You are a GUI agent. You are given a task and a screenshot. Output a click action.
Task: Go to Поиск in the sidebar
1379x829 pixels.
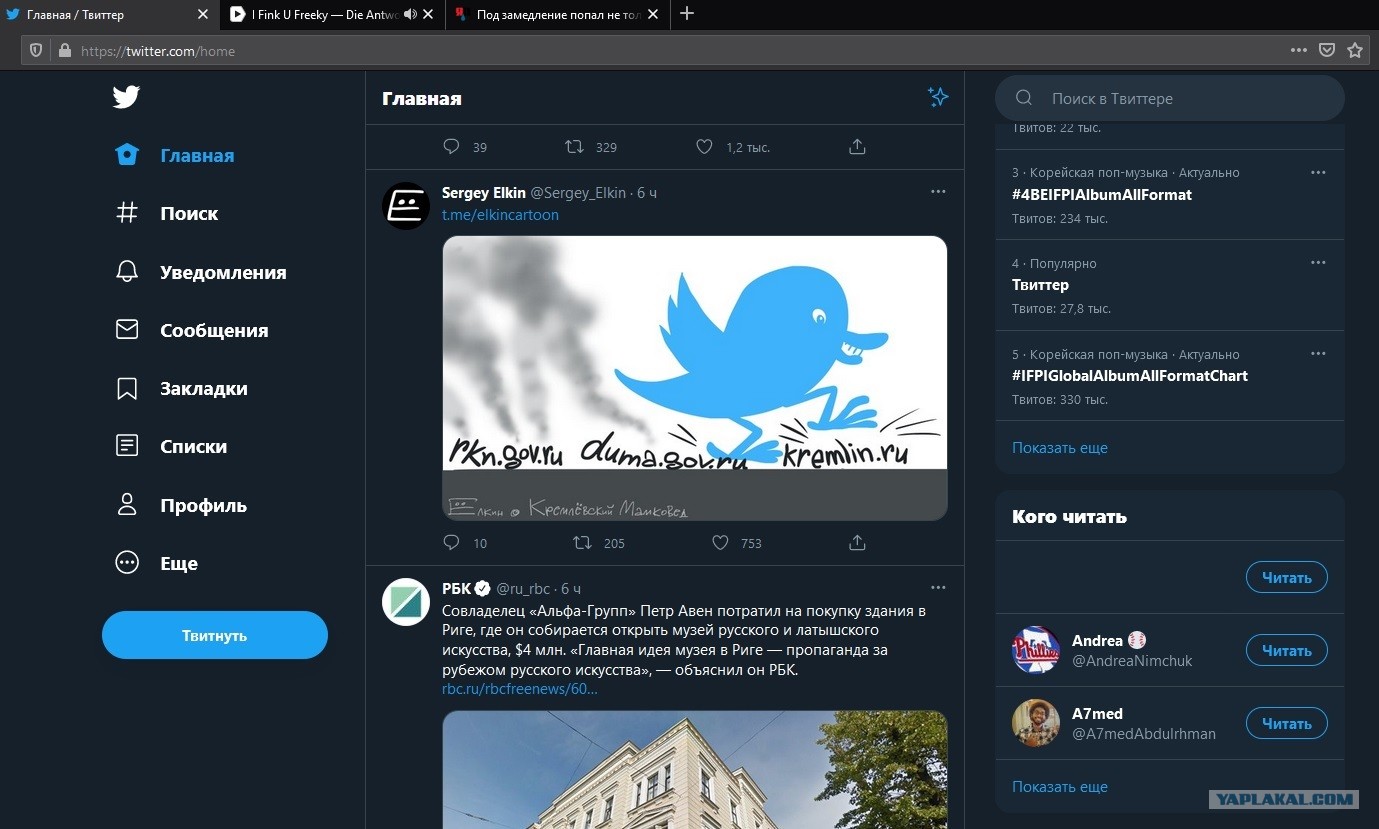point(167,213)
